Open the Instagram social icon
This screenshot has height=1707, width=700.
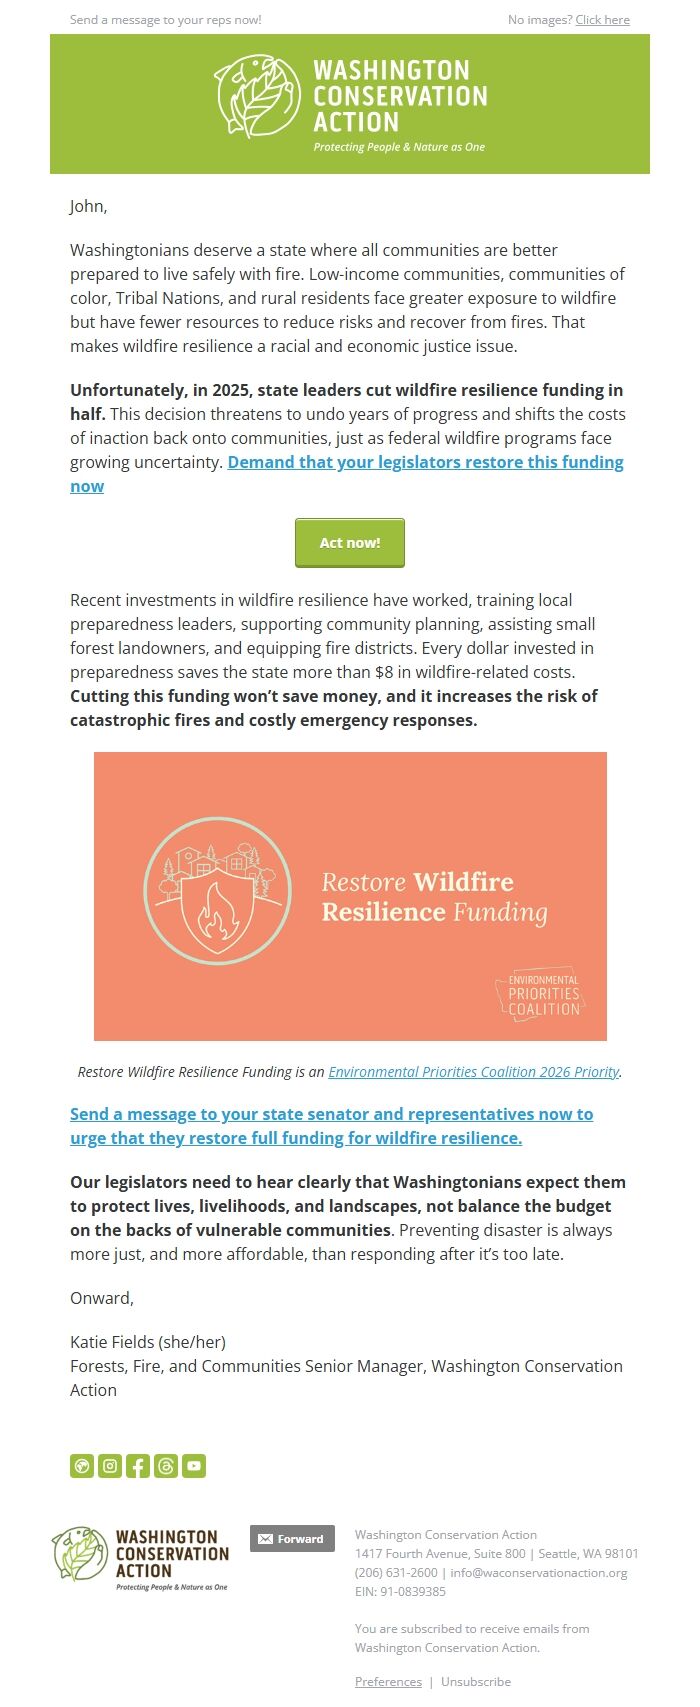pyautogui.click(x=110, y=1466)
